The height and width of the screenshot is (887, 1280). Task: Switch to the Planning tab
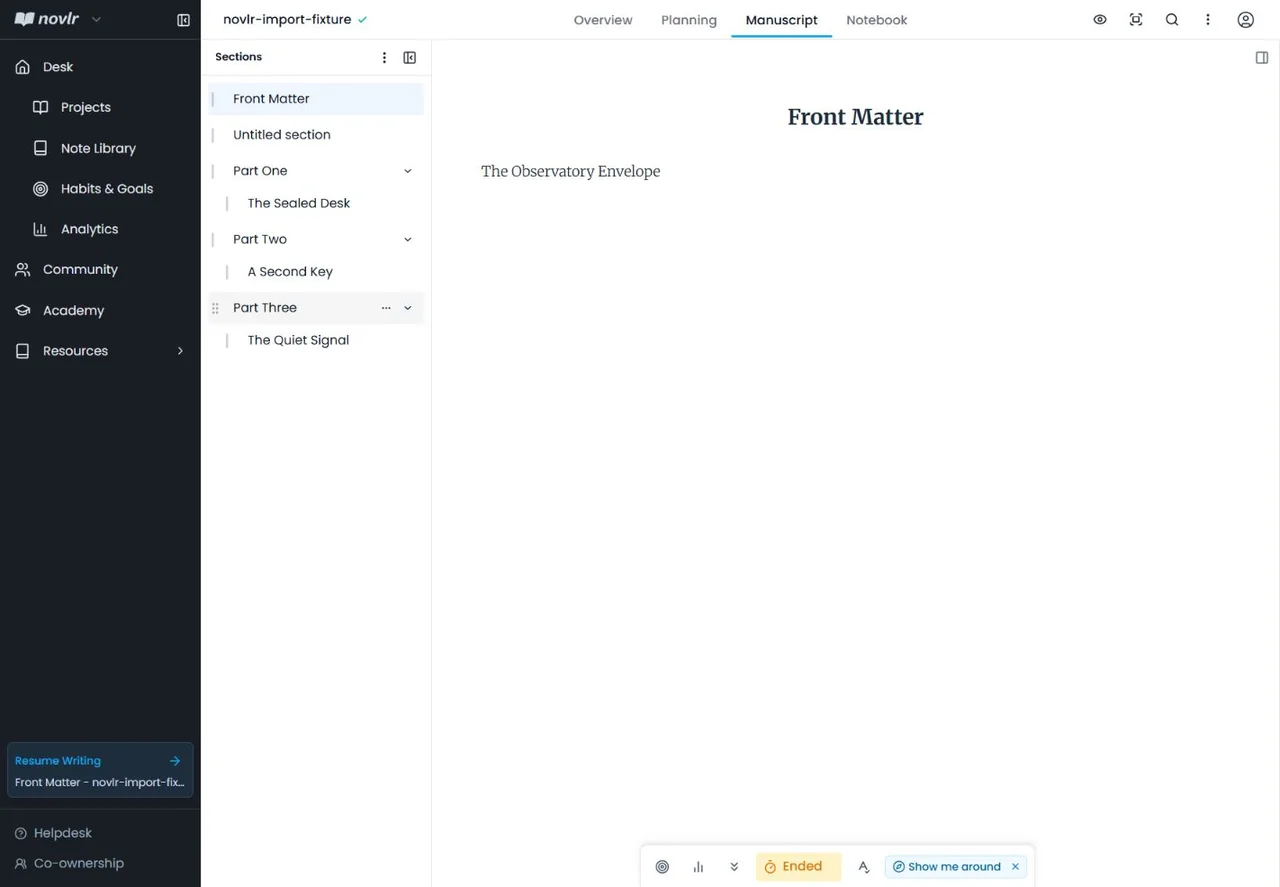pyautogui.click(x=689, y=20)
